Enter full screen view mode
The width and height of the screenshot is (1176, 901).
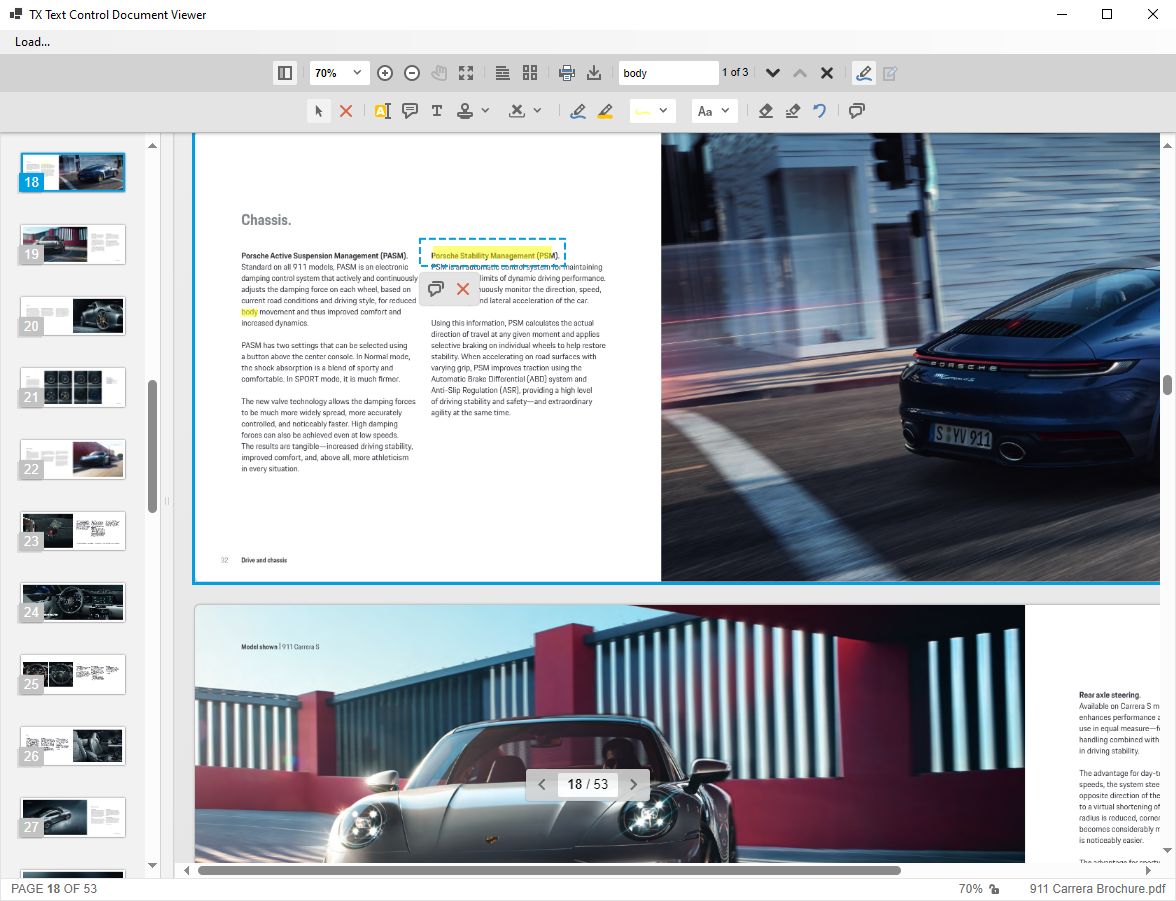(466, 73)
